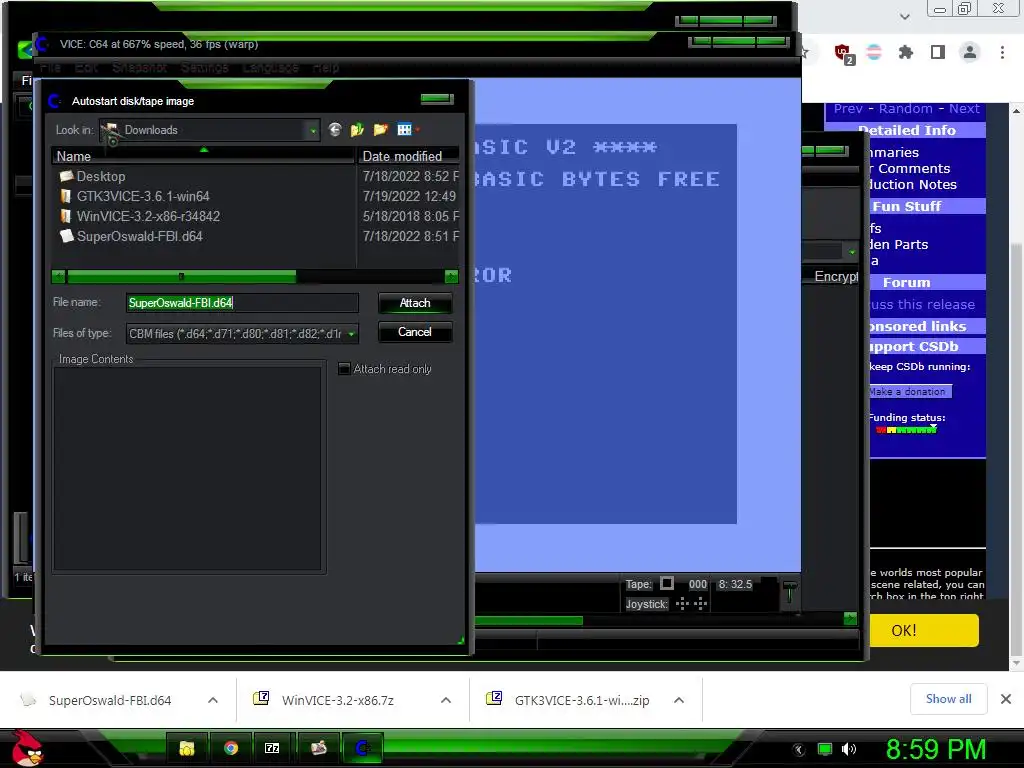Create a new folder in Downloads
This screenshot has width=1024, height=768.
(381, 129)
